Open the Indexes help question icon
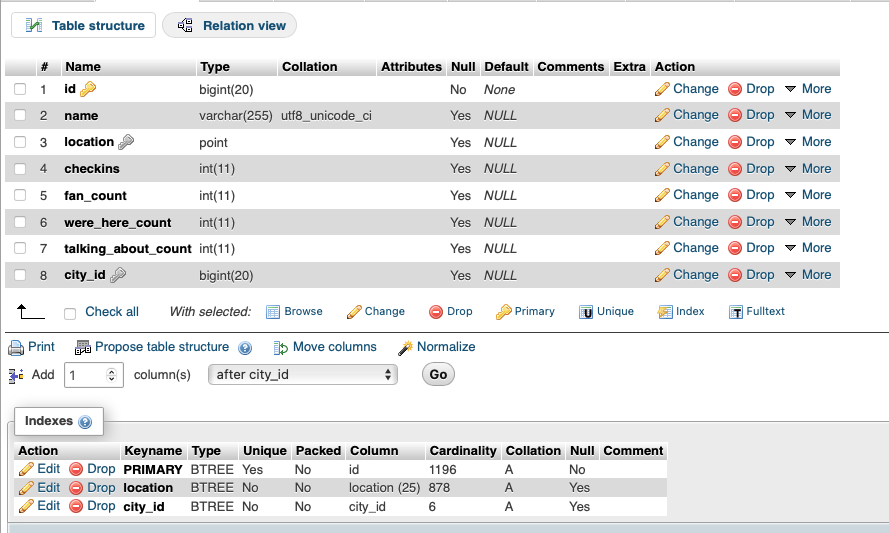Viewport: 889px width, 533px height. tap(85, 422)
